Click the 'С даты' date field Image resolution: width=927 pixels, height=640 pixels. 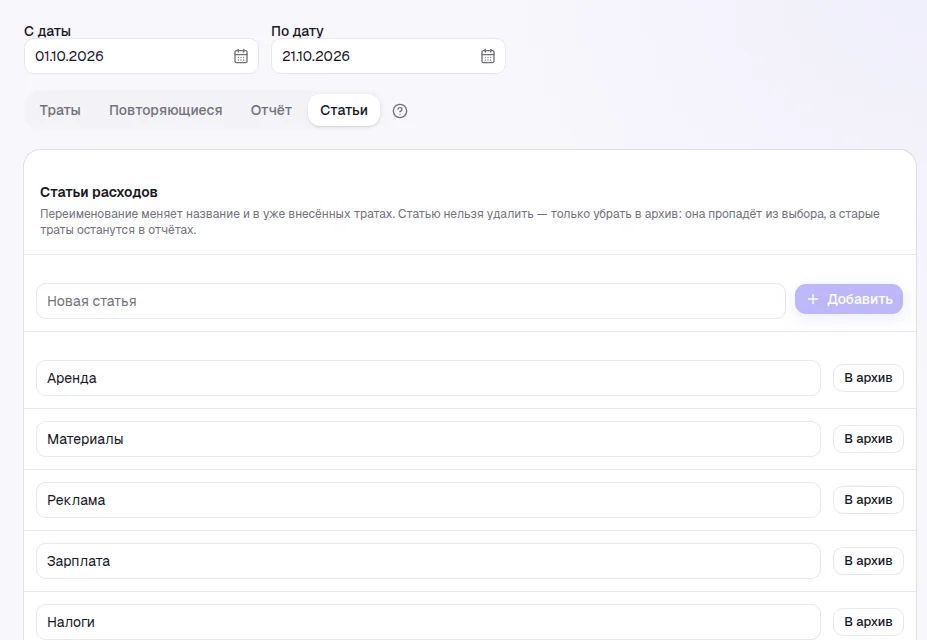point(141,56)
